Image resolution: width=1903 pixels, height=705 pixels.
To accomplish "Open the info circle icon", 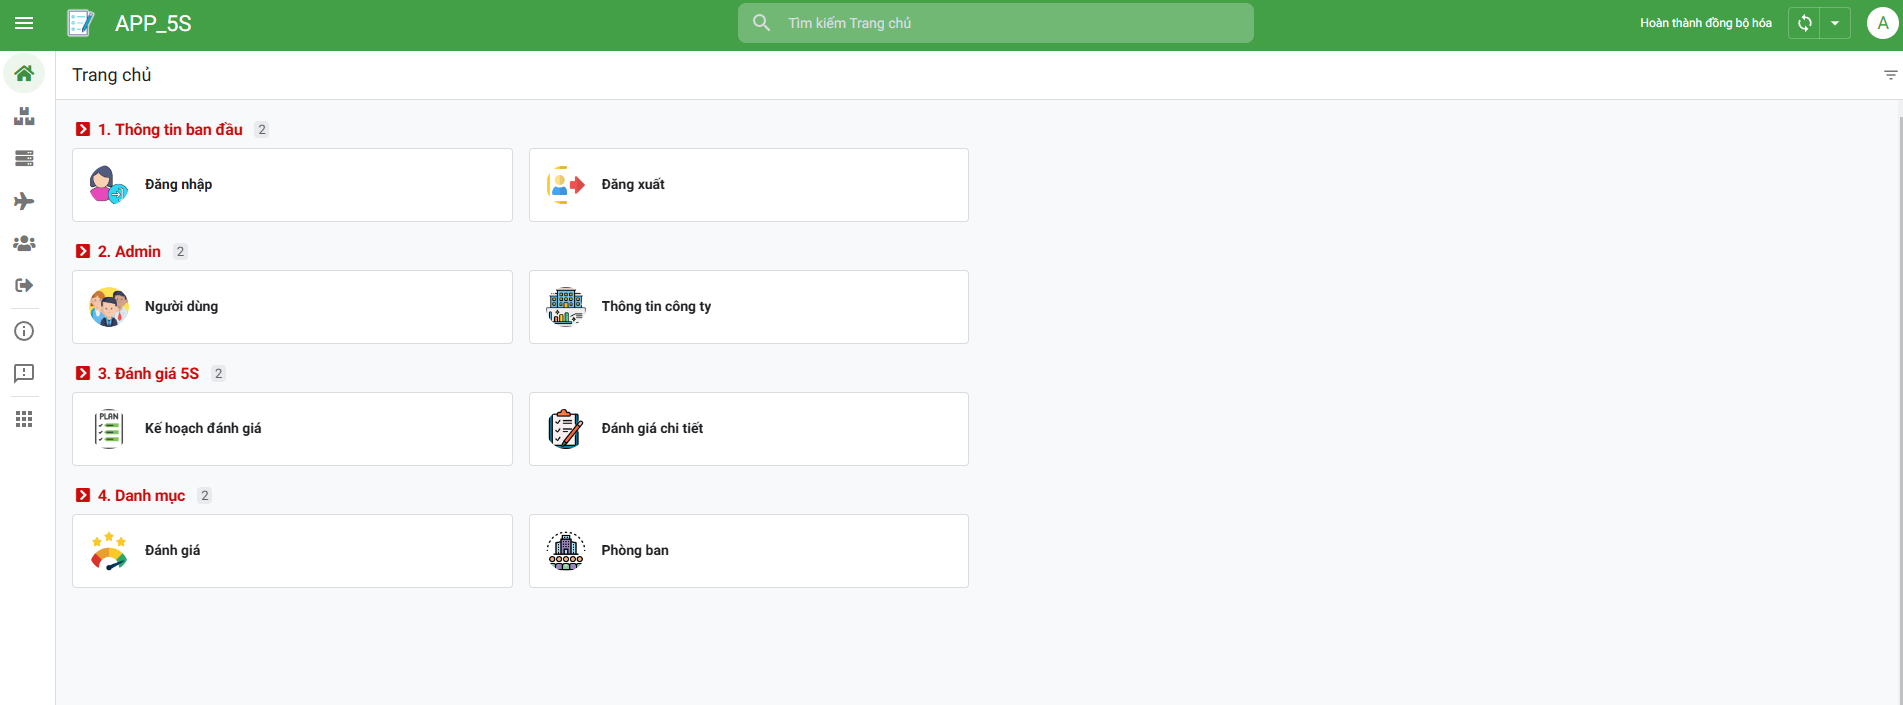I will point(24,332).
